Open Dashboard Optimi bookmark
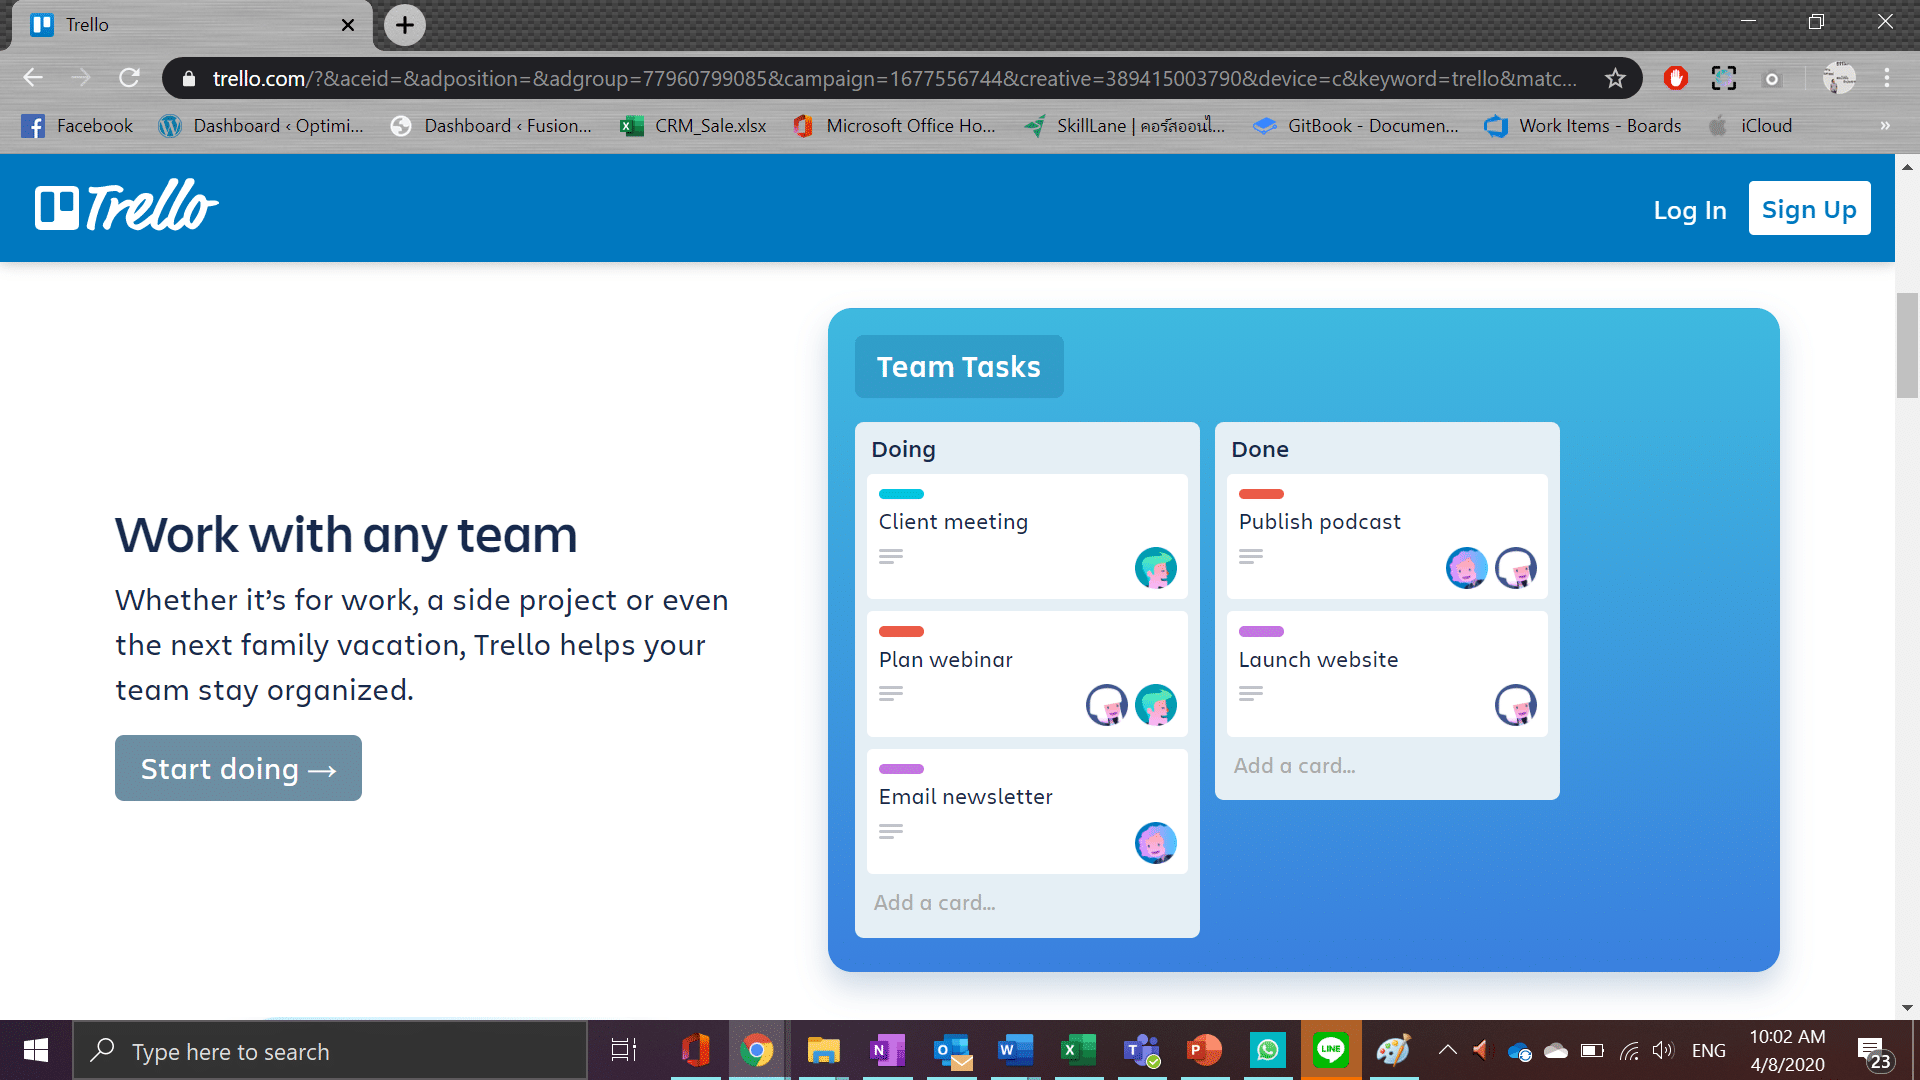This screenshot has height=1080, width=1920. click(261, 126)
